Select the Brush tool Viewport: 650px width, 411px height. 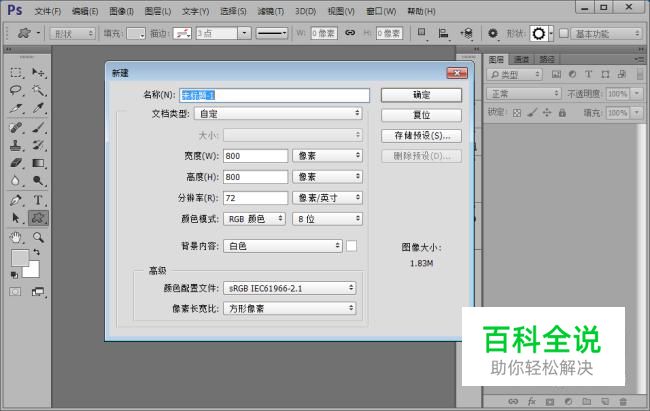click(x=38, y=127)
